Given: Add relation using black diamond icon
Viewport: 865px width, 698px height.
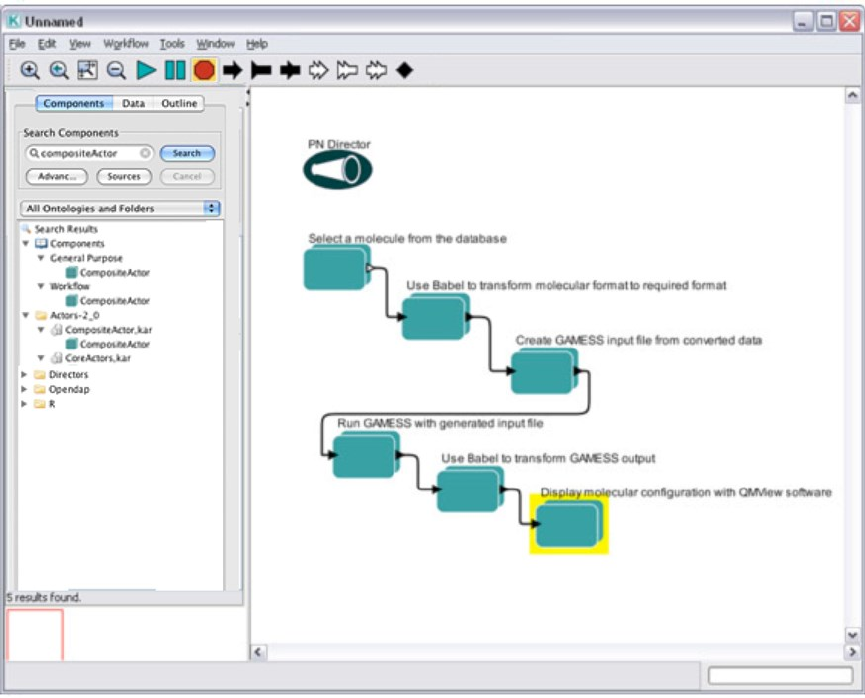Looking at the screenshot, I should coord(404,70).
